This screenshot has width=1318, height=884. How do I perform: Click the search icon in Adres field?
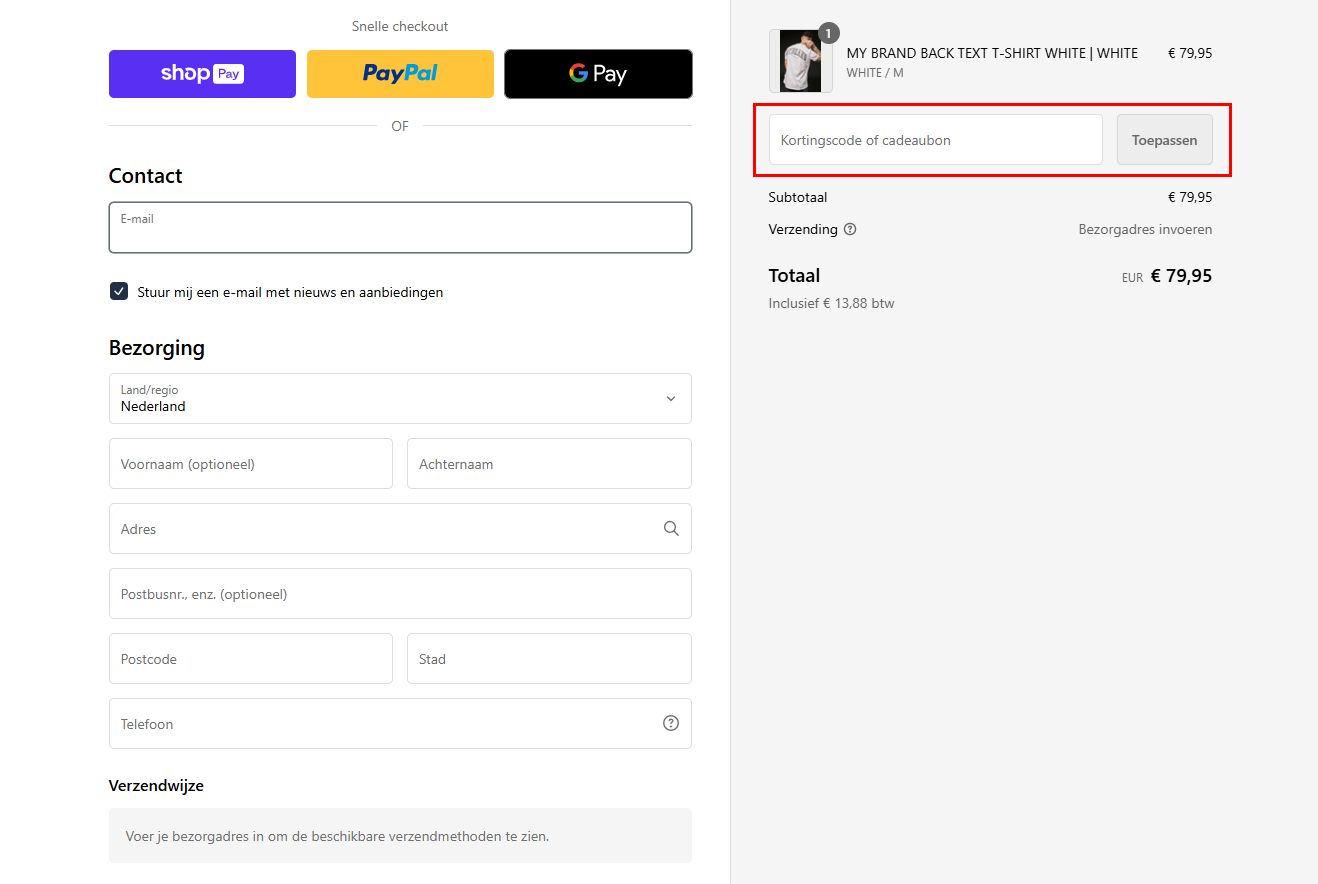pyautogui.click(x=671, y=529)
